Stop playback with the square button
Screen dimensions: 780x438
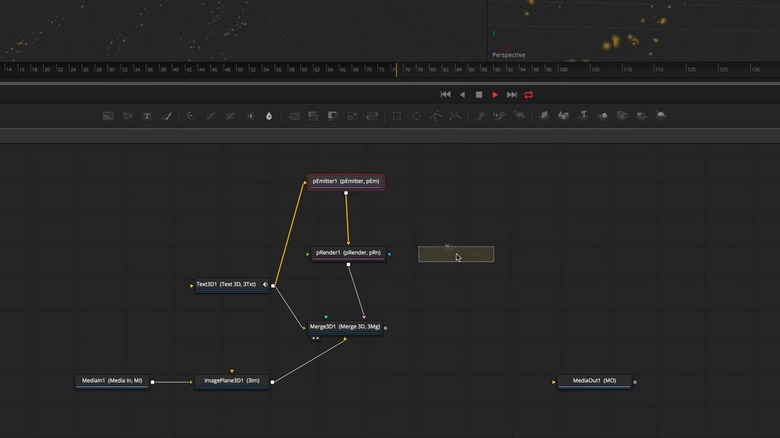click(x=479, y=95)
